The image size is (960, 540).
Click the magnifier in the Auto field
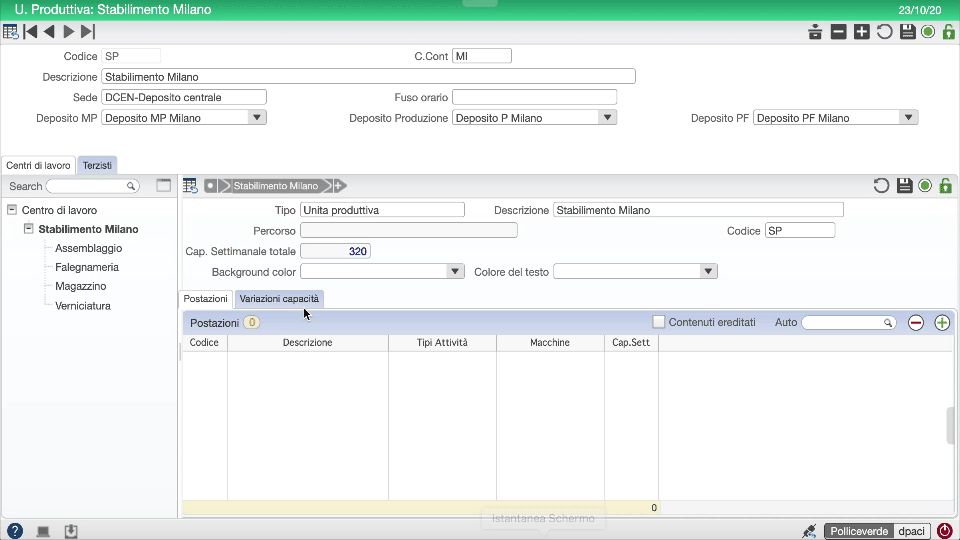pos(888,323)
